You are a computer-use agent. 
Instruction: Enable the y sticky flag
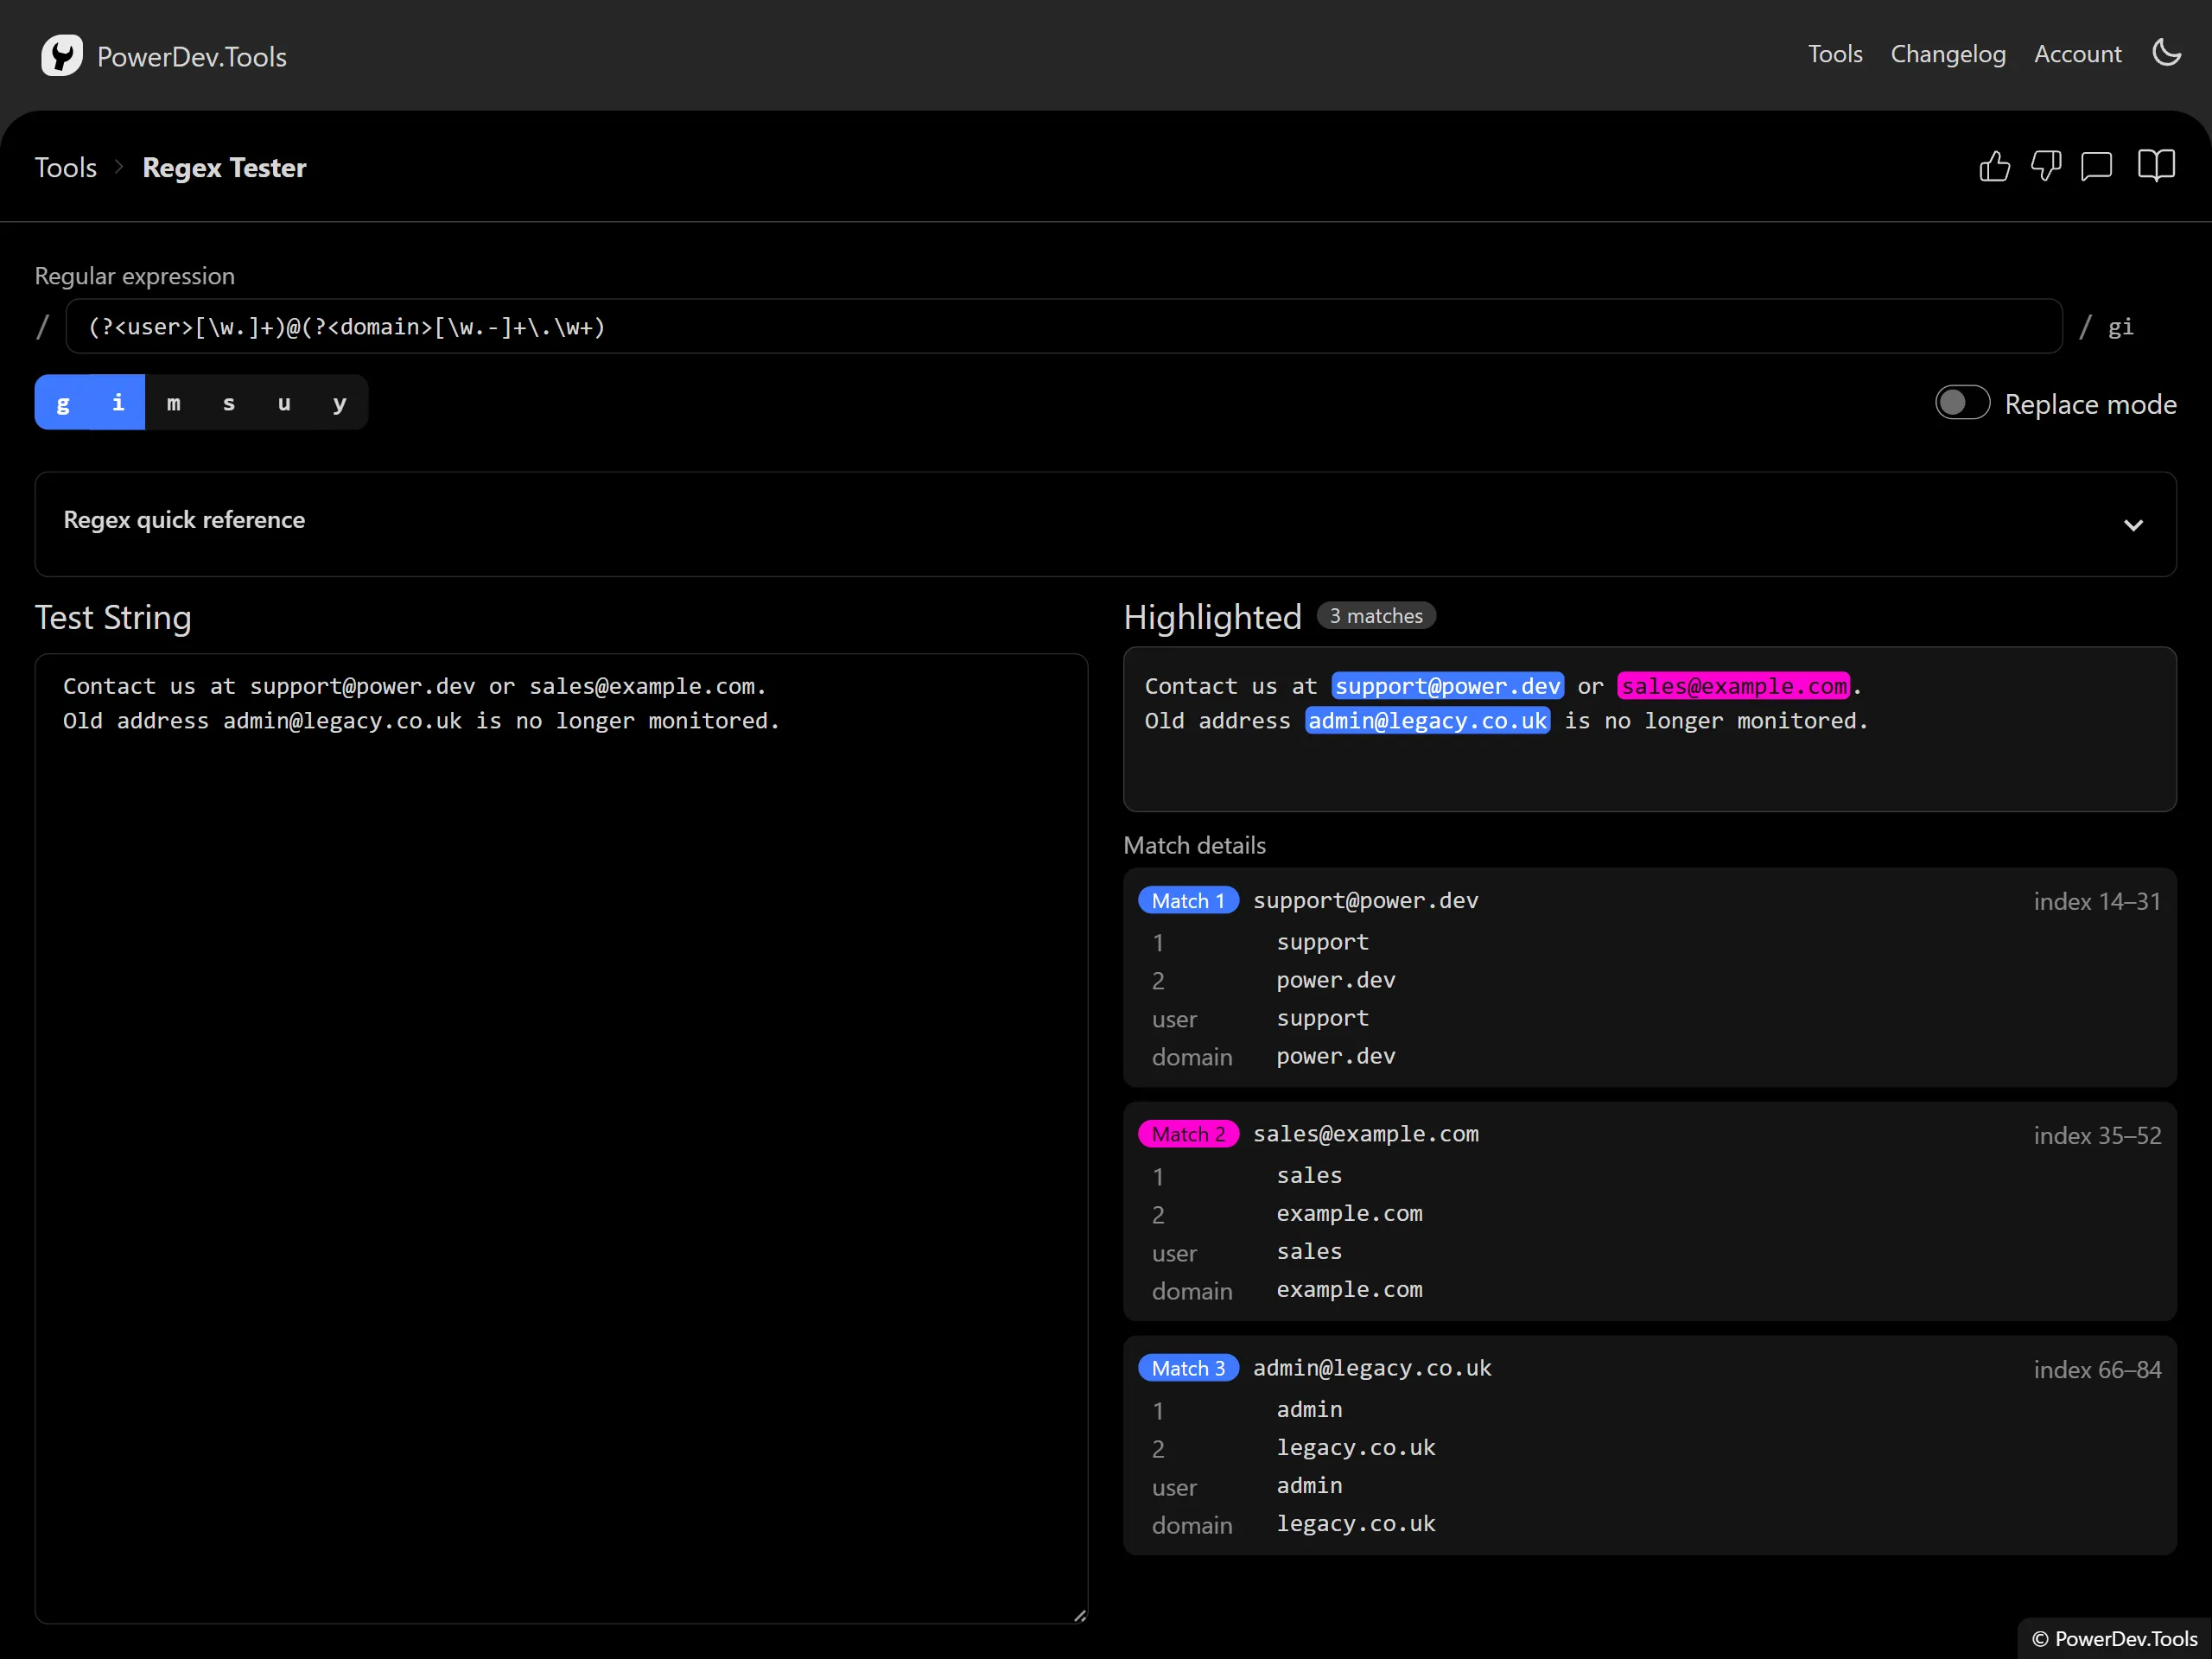(340, 403)
